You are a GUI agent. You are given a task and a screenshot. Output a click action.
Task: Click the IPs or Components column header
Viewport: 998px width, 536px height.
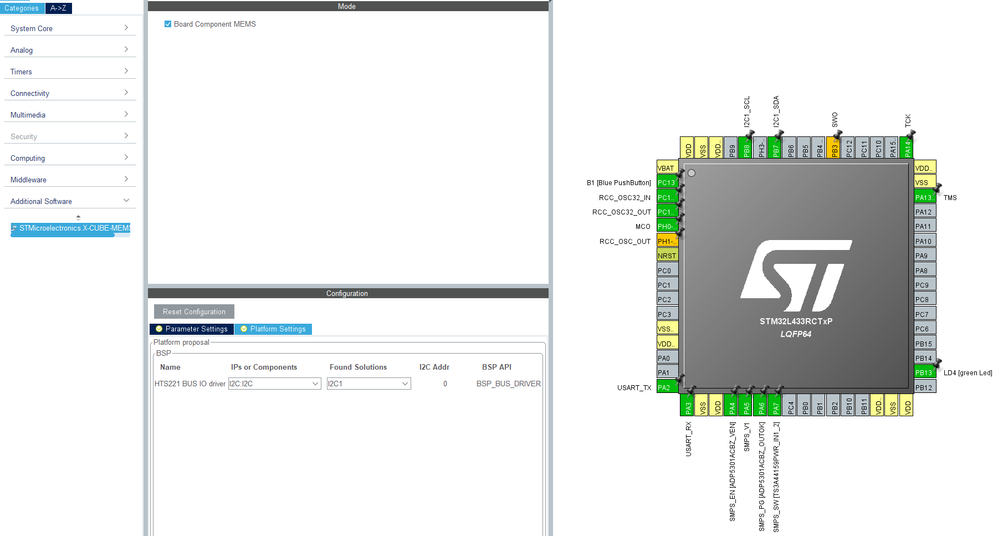point(264,367)
